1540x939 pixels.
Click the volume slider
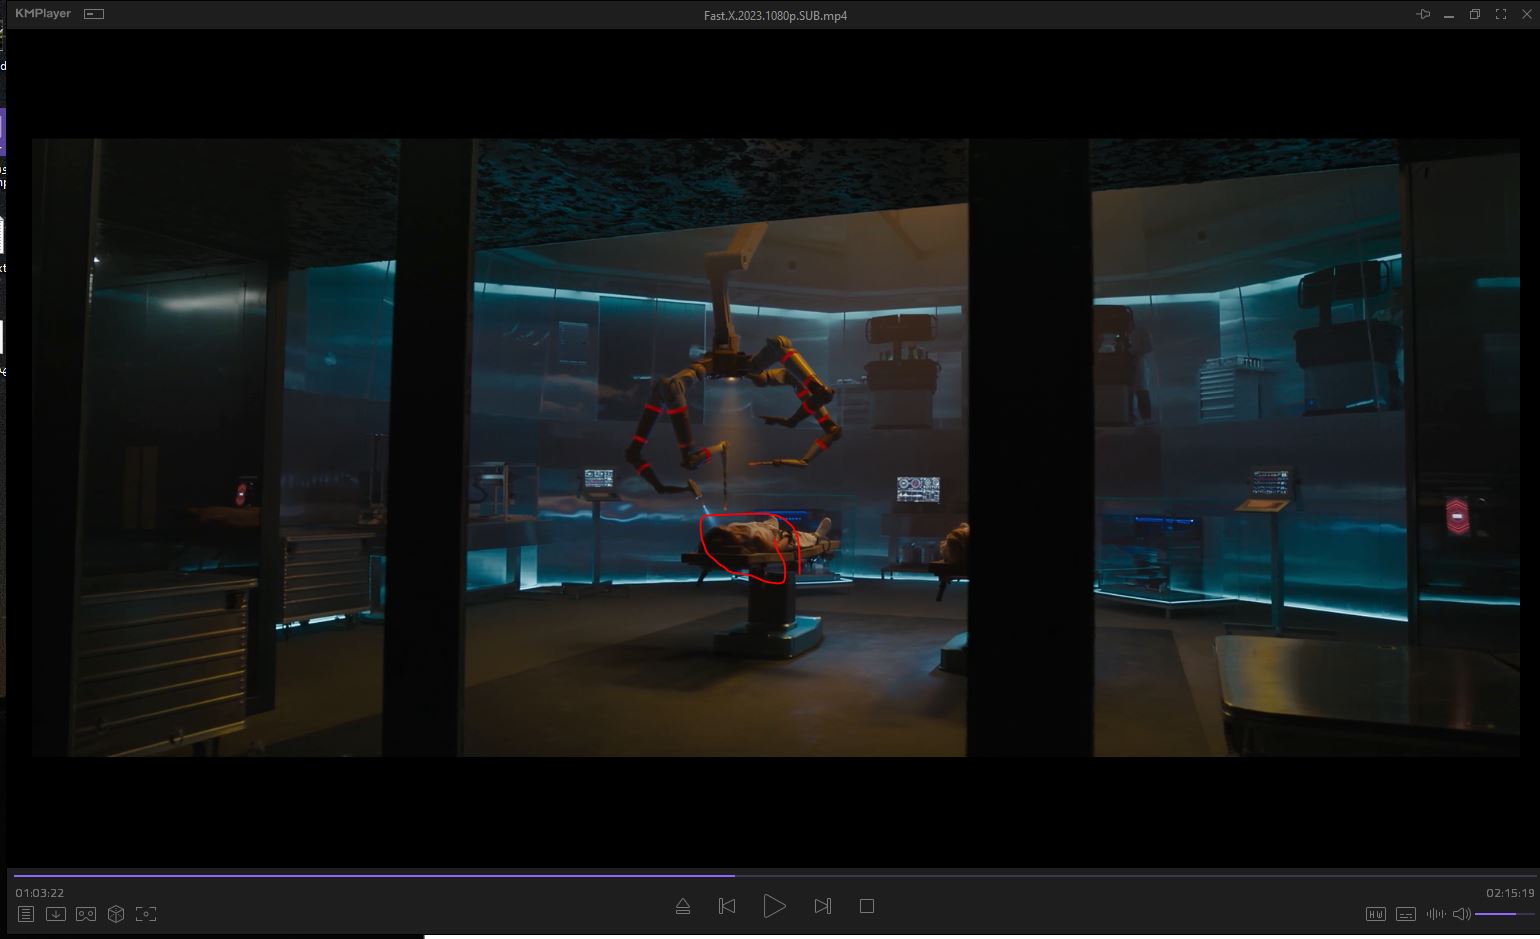pyautogui.click(x=1498, y=914)
